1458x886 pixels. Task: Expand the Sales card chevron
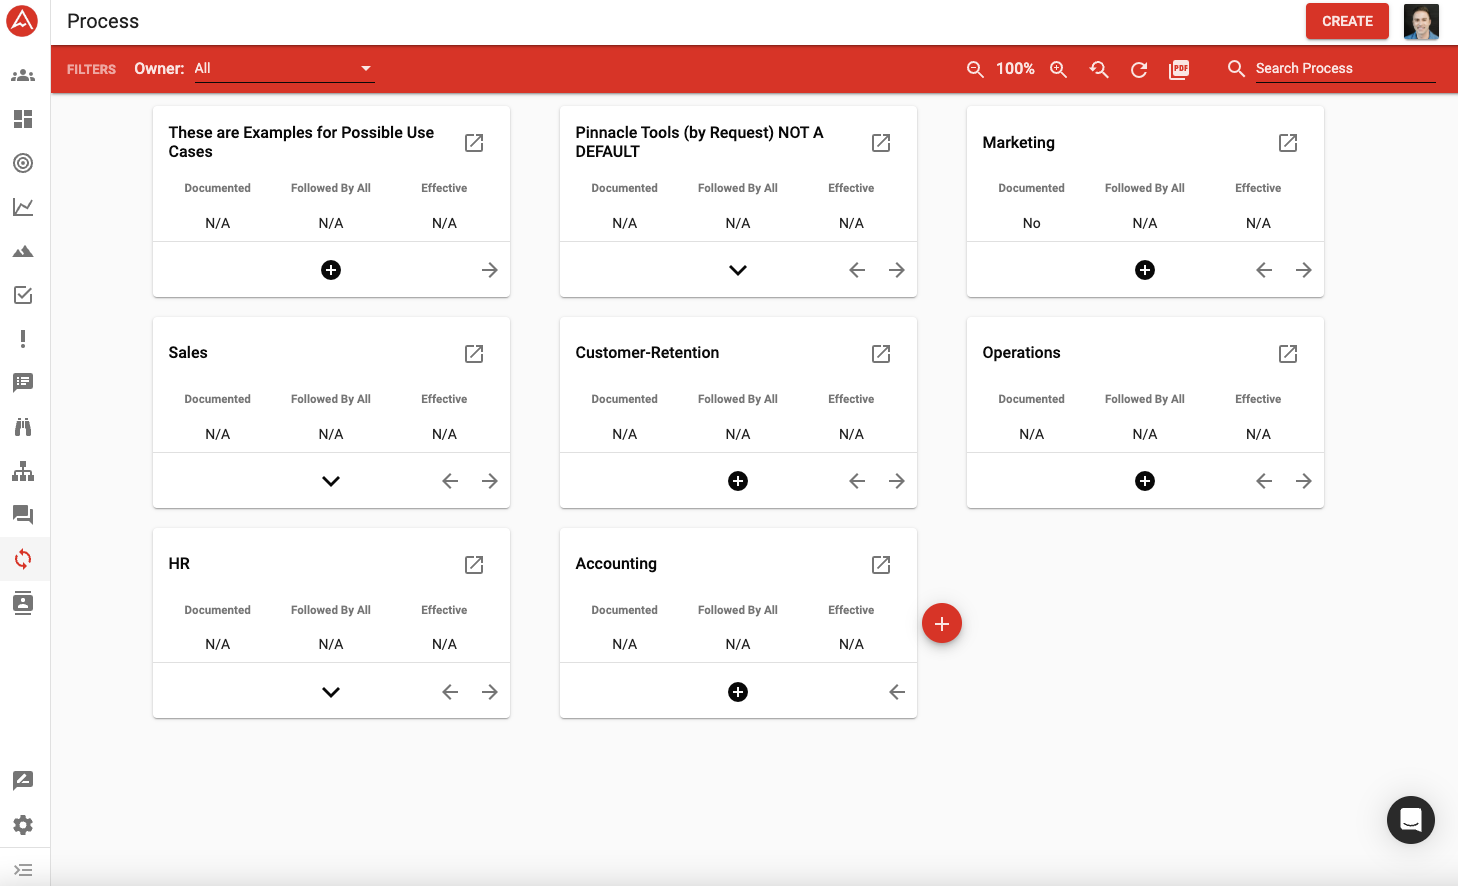[x=331, y=481]
